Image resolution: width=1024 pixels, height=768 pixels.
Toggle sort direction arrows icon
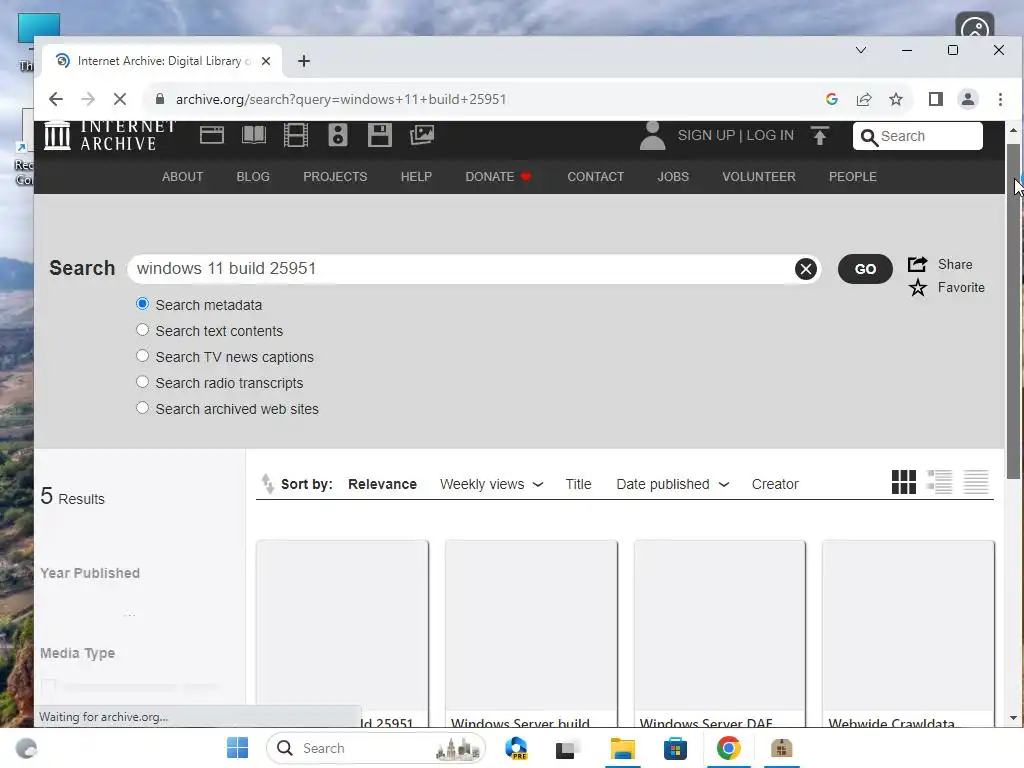tap(267, 483)
